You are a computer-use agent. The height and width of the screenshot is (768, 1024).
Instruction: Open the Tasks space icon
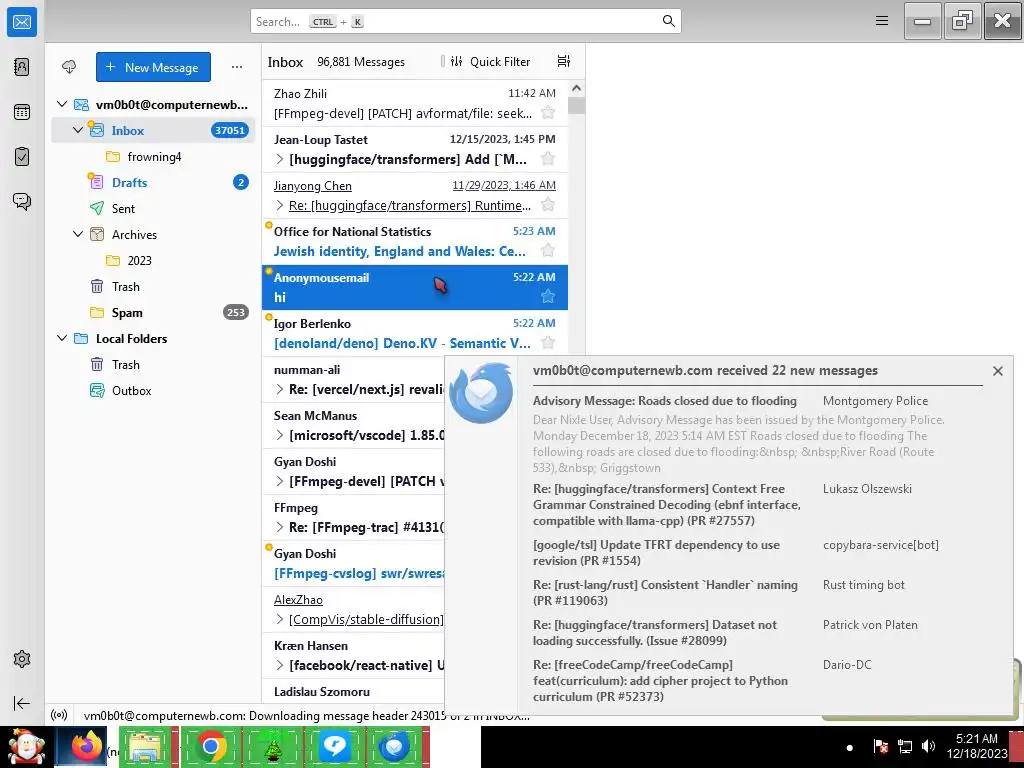(x=22, y=157)
